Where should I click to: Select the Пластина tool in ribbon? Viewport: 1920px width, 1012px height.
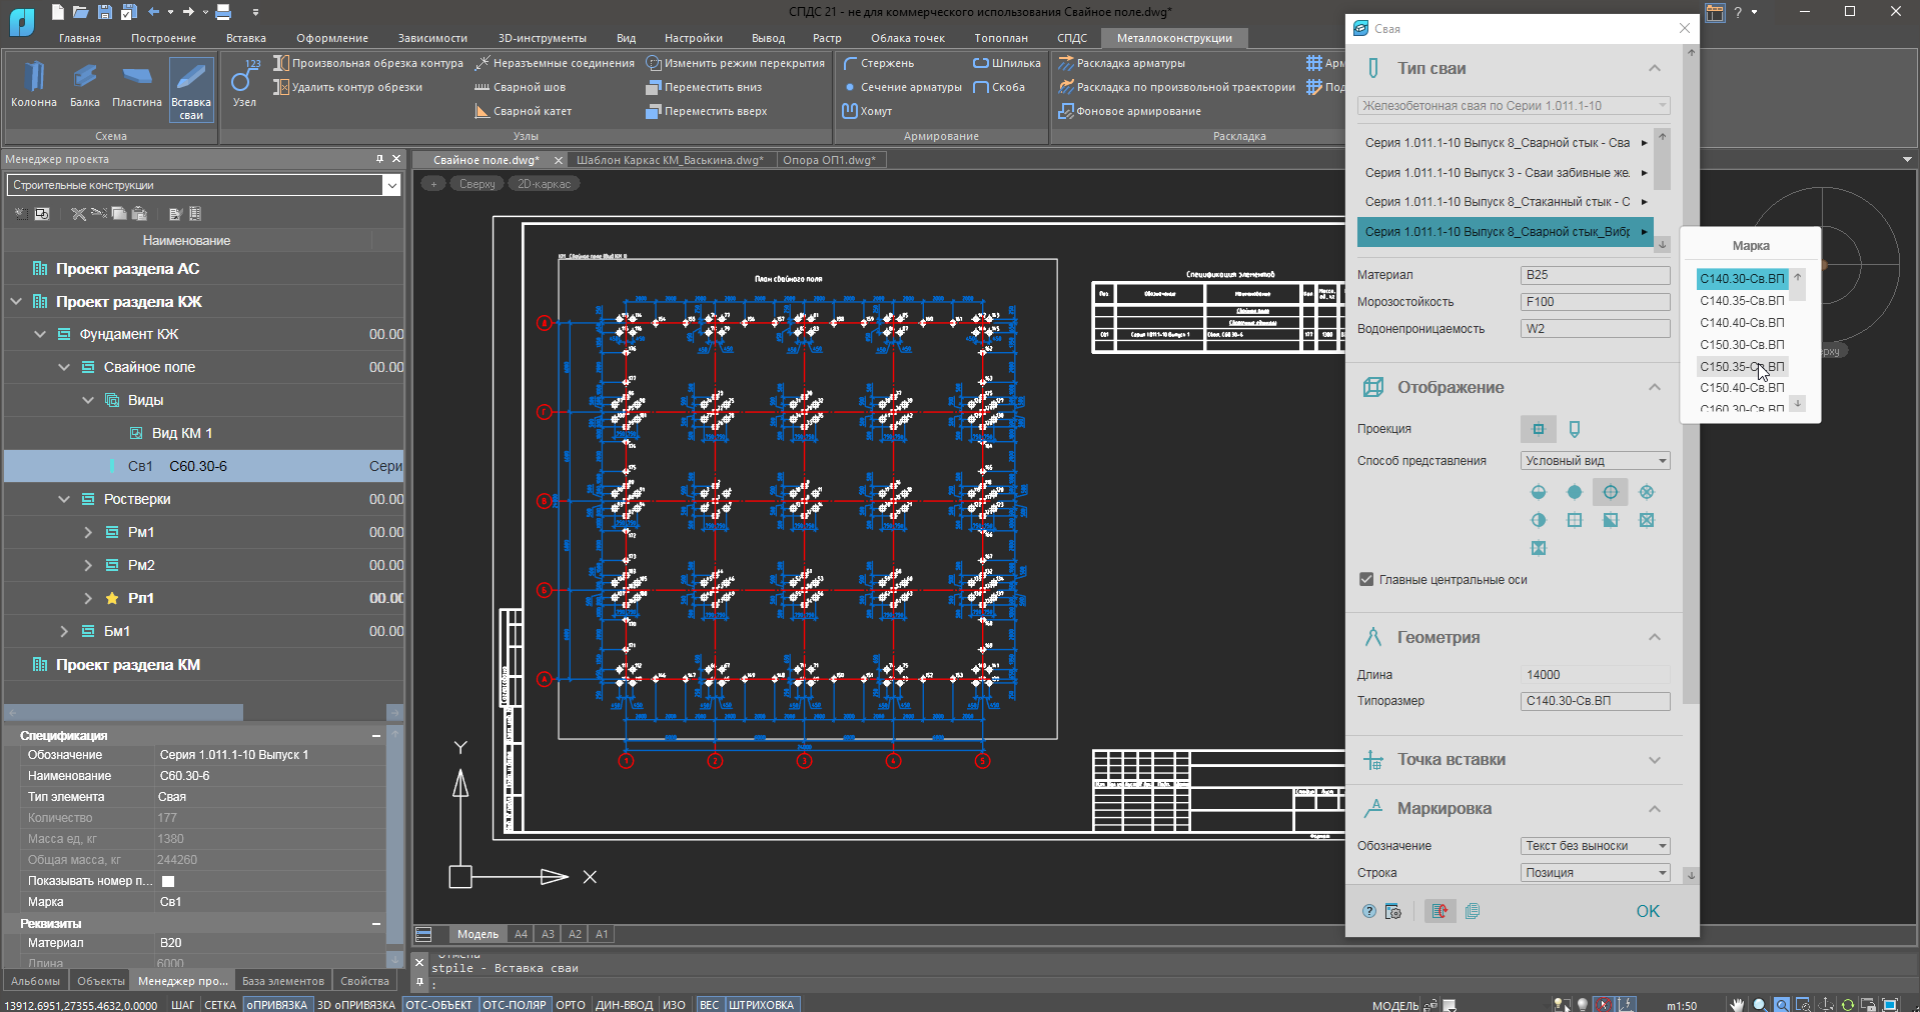pyautogui.click(x=137, y=83)
